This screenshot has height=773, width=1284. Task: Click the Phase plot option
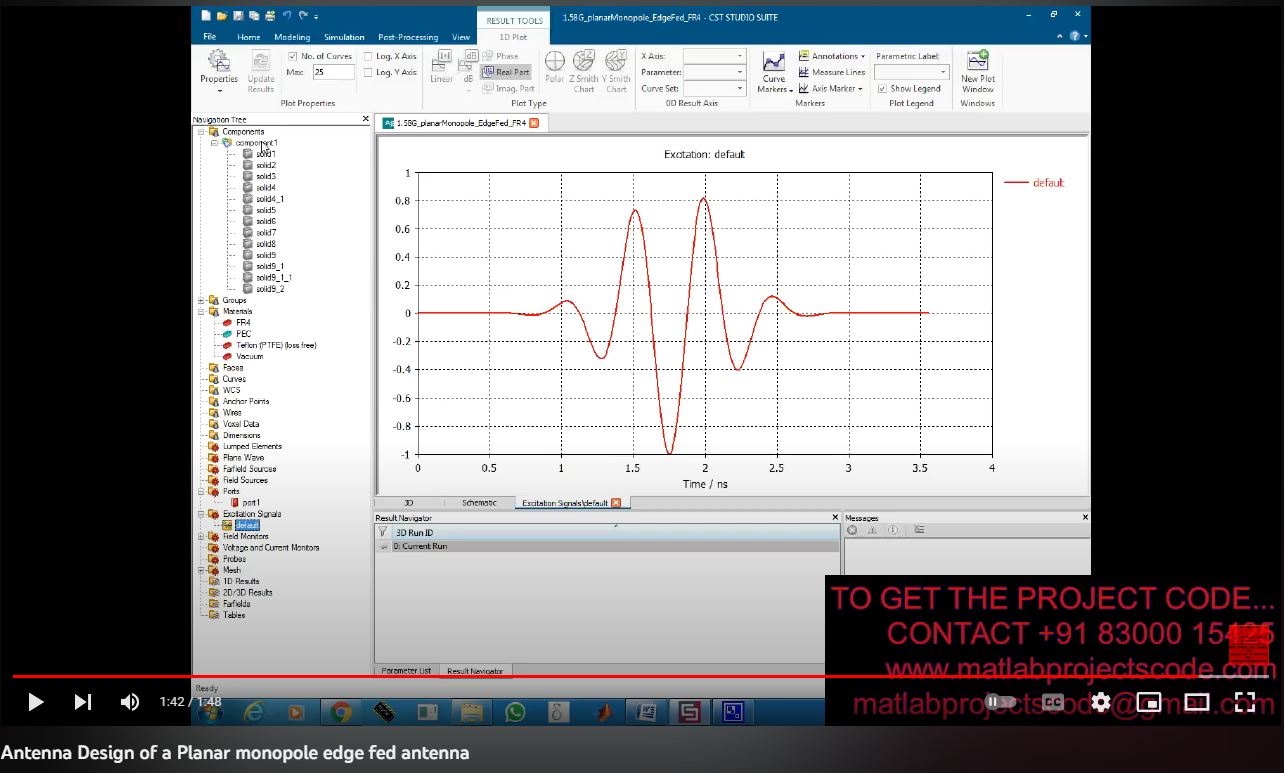(x=500, y=56)
